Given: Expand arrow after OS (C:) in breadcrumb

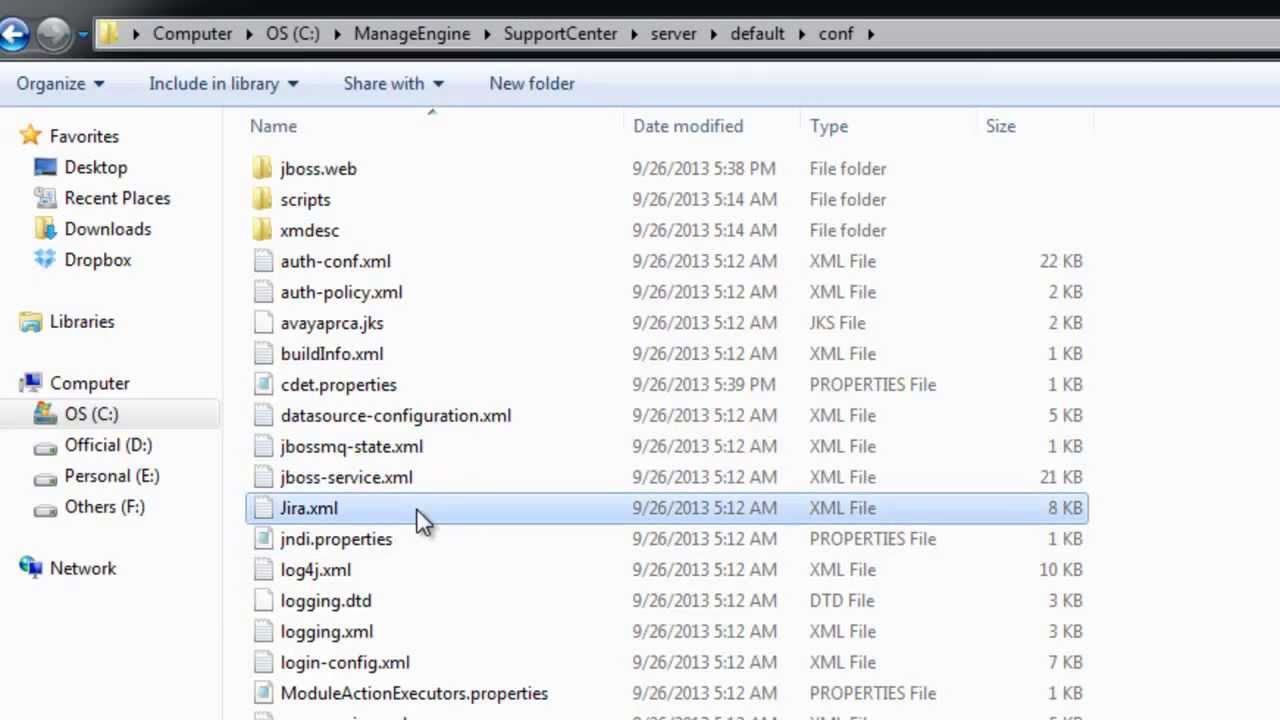Looking at the screenshot, I should click(337, 34).
